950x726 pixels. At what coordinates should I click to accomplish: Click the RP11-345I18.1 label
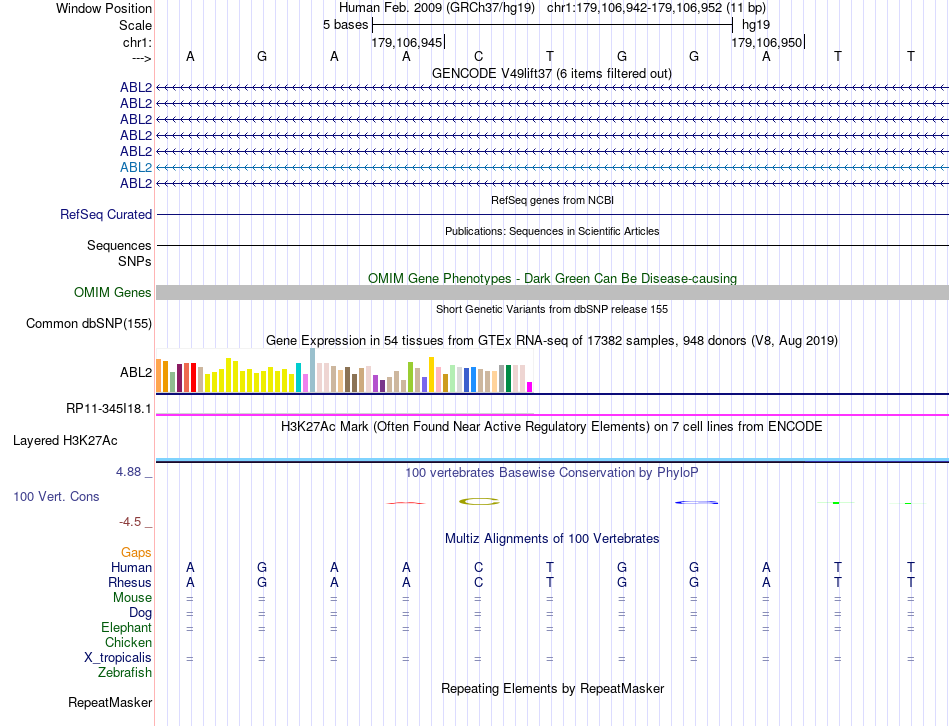[x=109, y=408]
